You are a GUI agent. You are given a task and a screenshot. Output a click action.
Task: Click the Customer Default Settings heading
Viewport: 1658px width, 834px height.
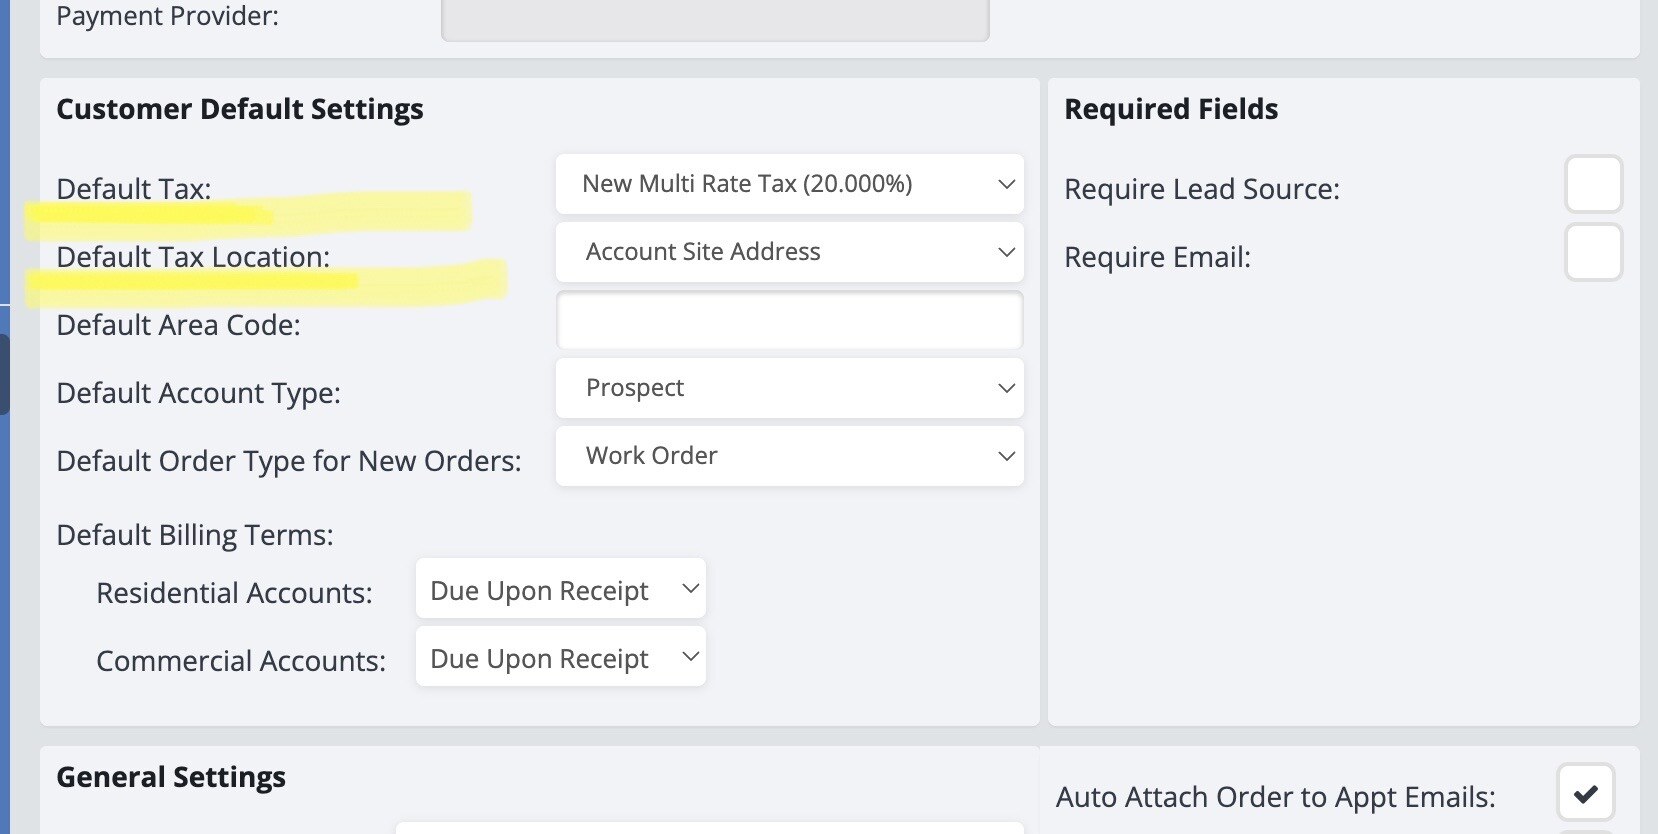[x=240, y=109]
